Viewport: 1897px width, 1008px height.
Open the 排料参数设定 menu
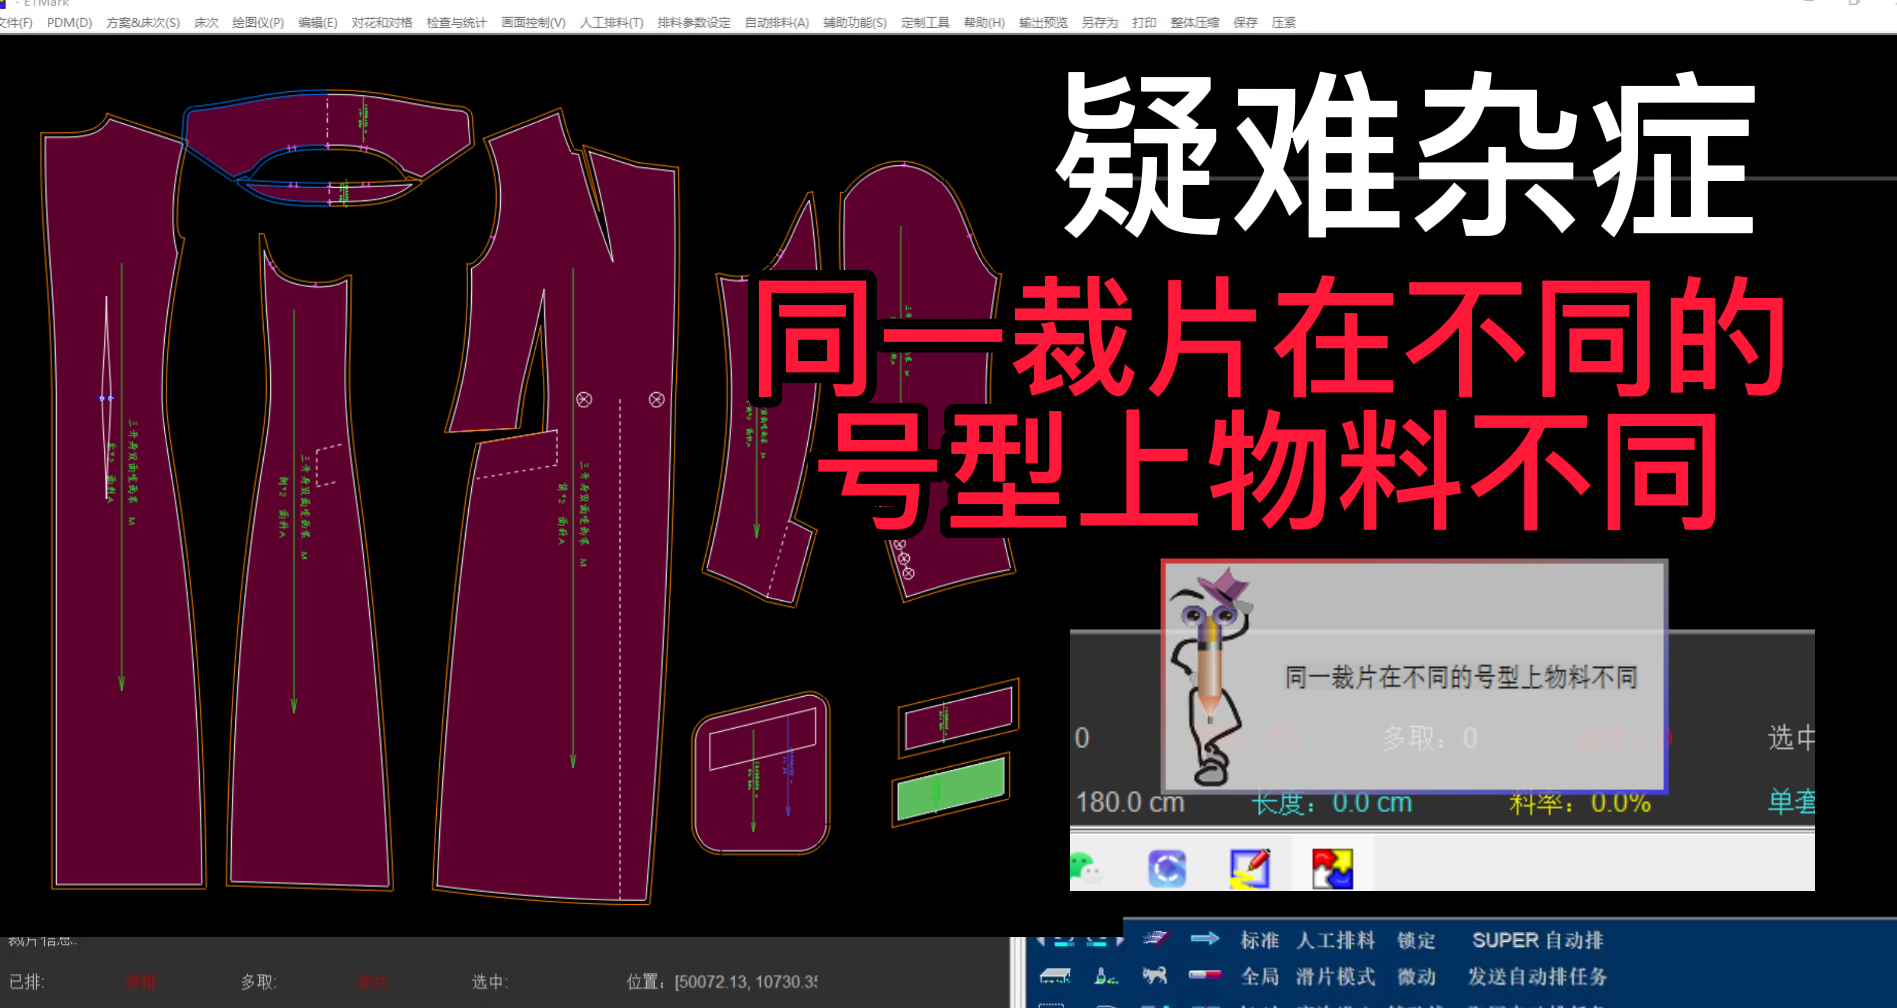point(694,23)
